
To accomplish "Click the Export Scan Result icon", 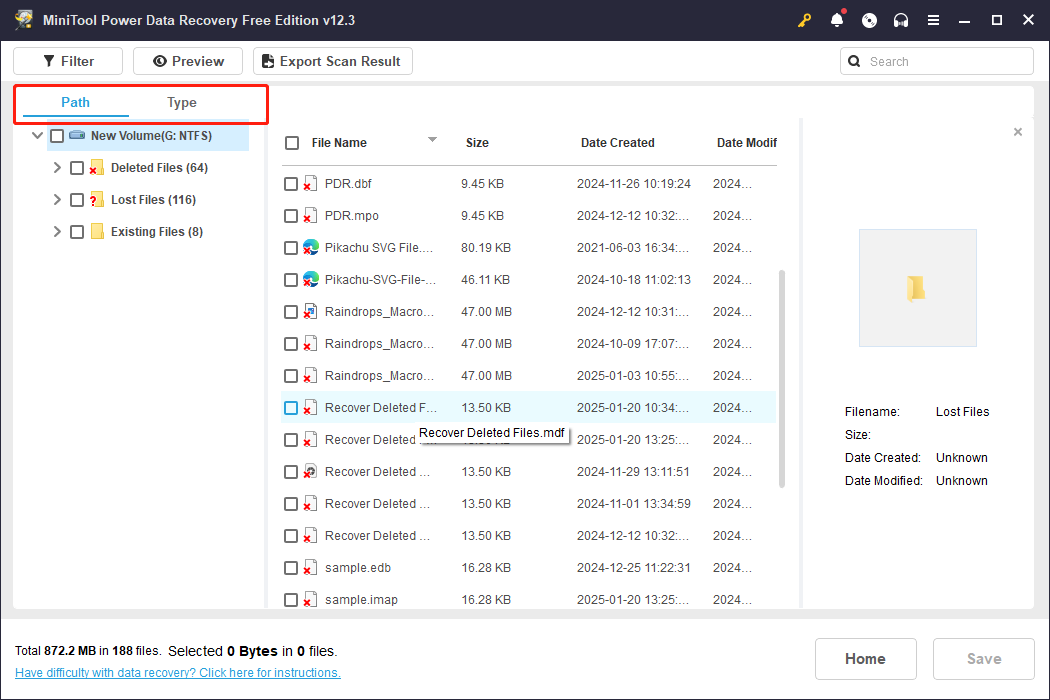I will coord(268,61).
